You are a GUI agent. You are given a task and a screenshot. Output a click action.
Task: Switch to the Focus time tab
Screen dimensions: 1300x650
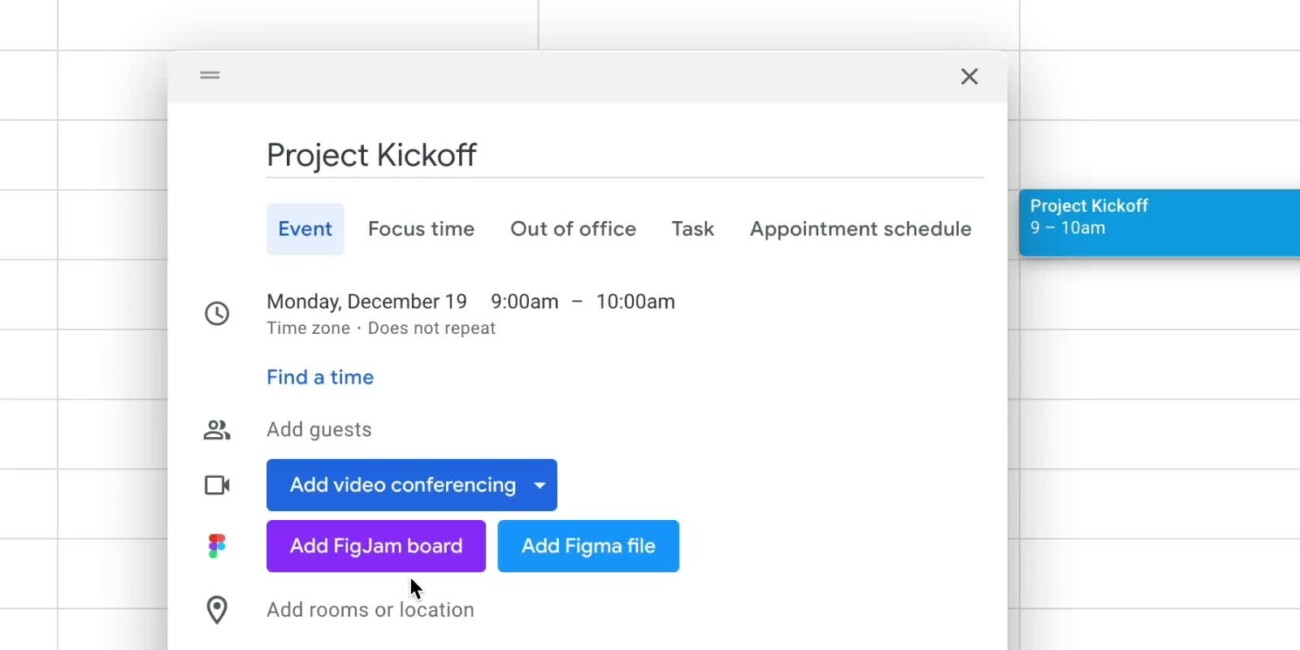click(421, 229)
